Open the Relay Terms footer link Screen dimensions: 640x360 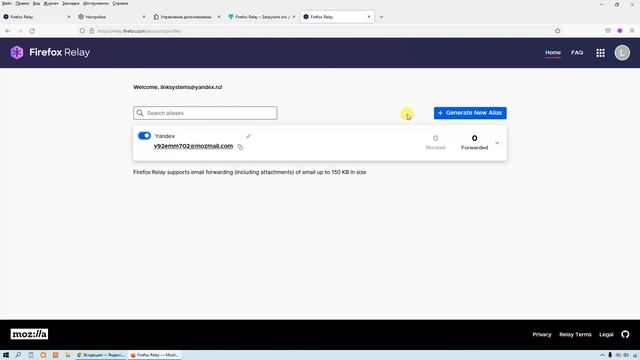(575, 334)
